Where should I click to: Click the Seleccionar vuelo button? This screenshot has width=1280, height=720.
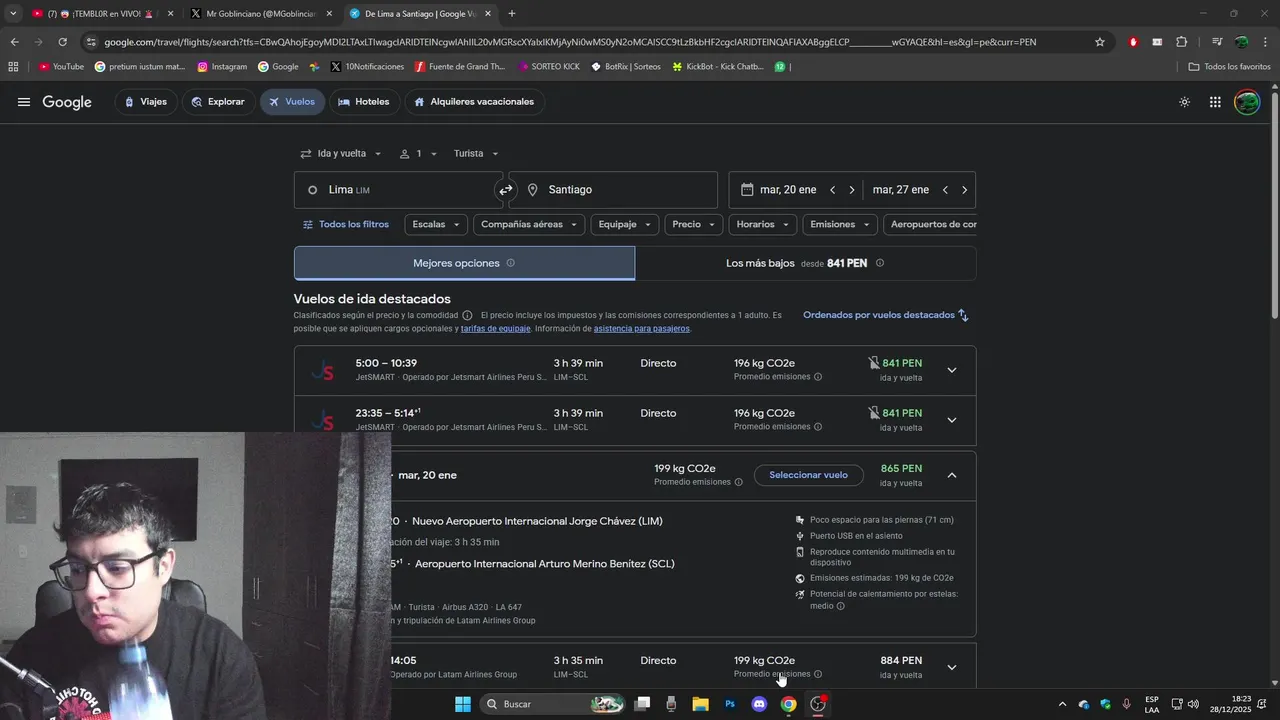click(x=808, y=475)
